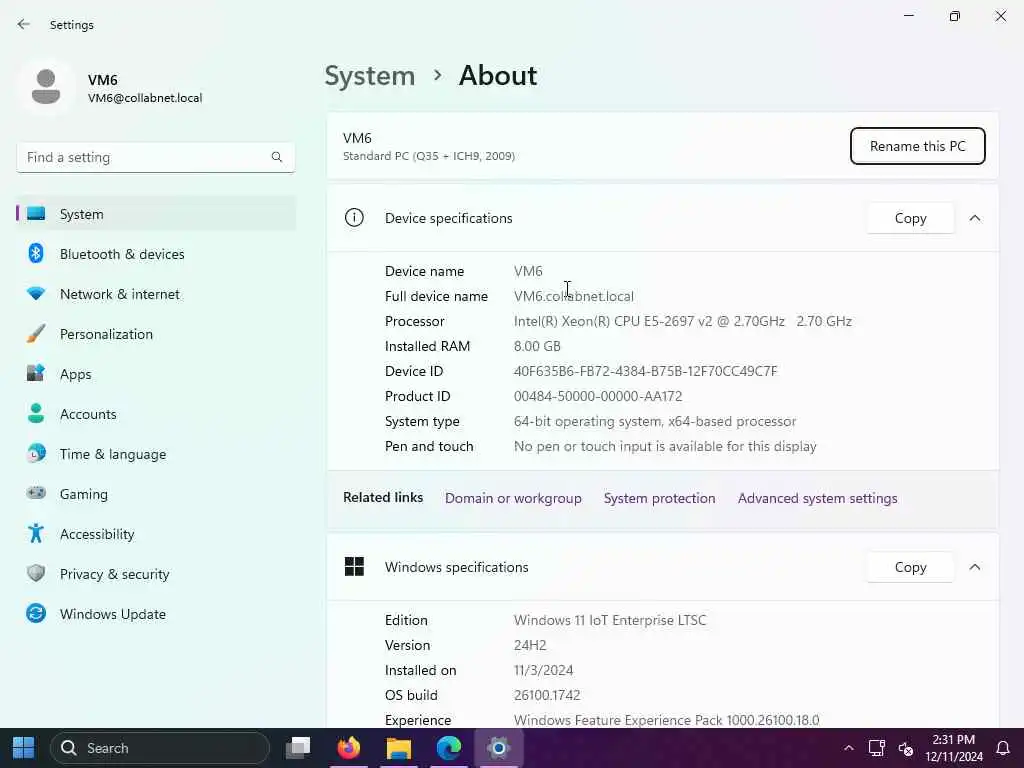
Task: Click the Product ID value 00484-50000-00000-AA172
Action: pyautogui.click(x=598, y=396)
